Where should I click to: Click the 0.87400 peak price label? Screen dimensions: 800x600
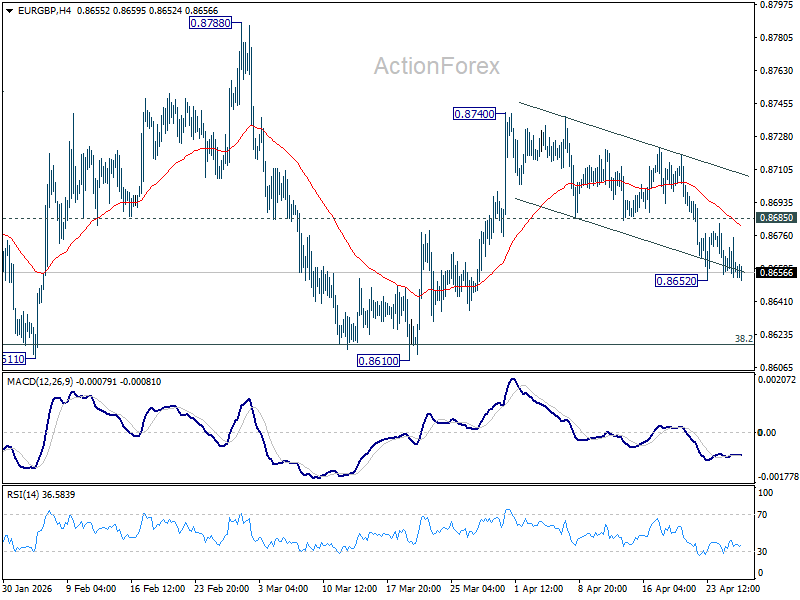coord(474,114)
